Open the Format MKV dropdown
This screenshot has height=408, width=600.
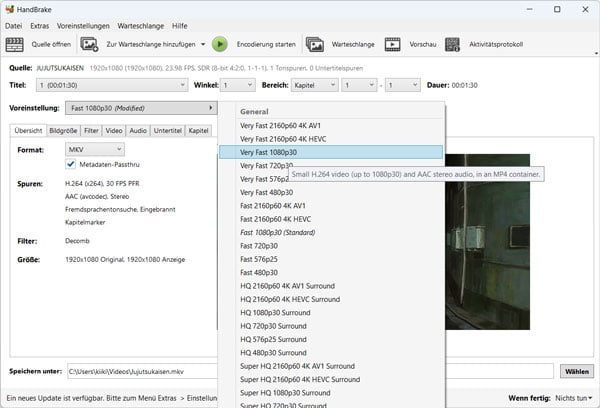click(x=94, y=149)
